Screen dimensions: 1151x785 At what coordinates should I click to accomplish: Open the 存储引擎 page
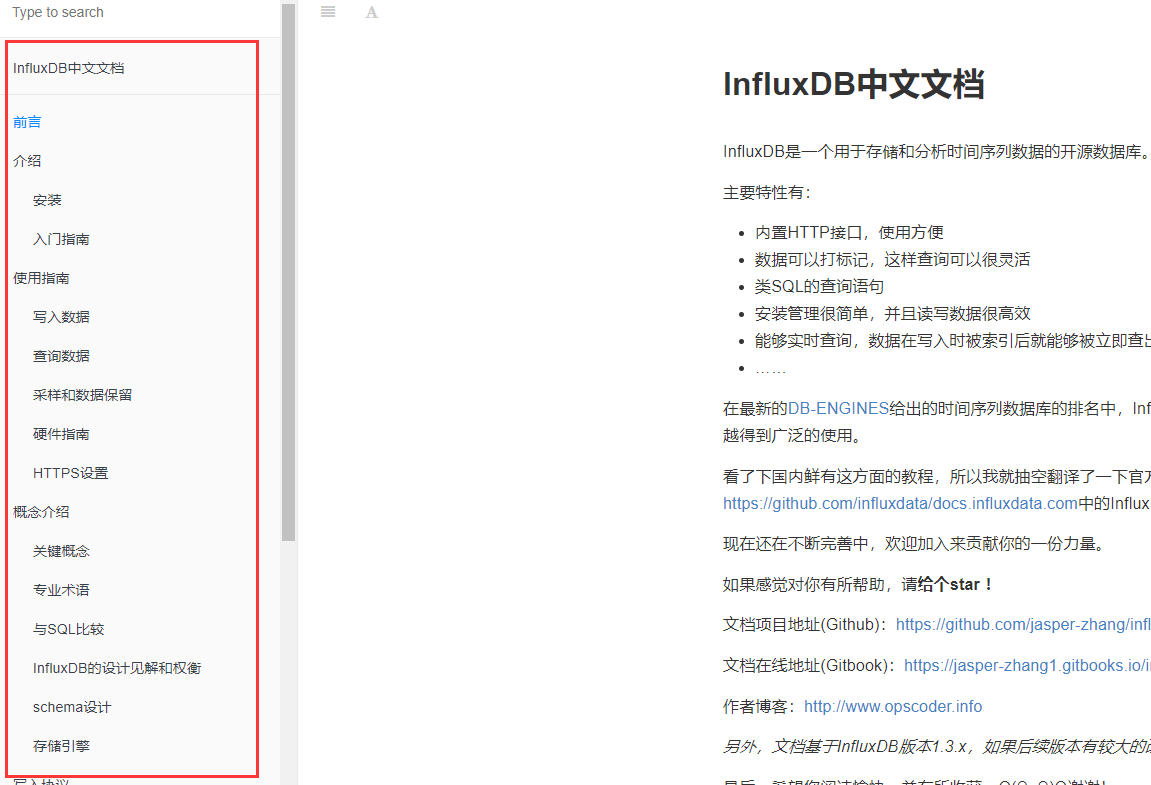tap(61, 745)
